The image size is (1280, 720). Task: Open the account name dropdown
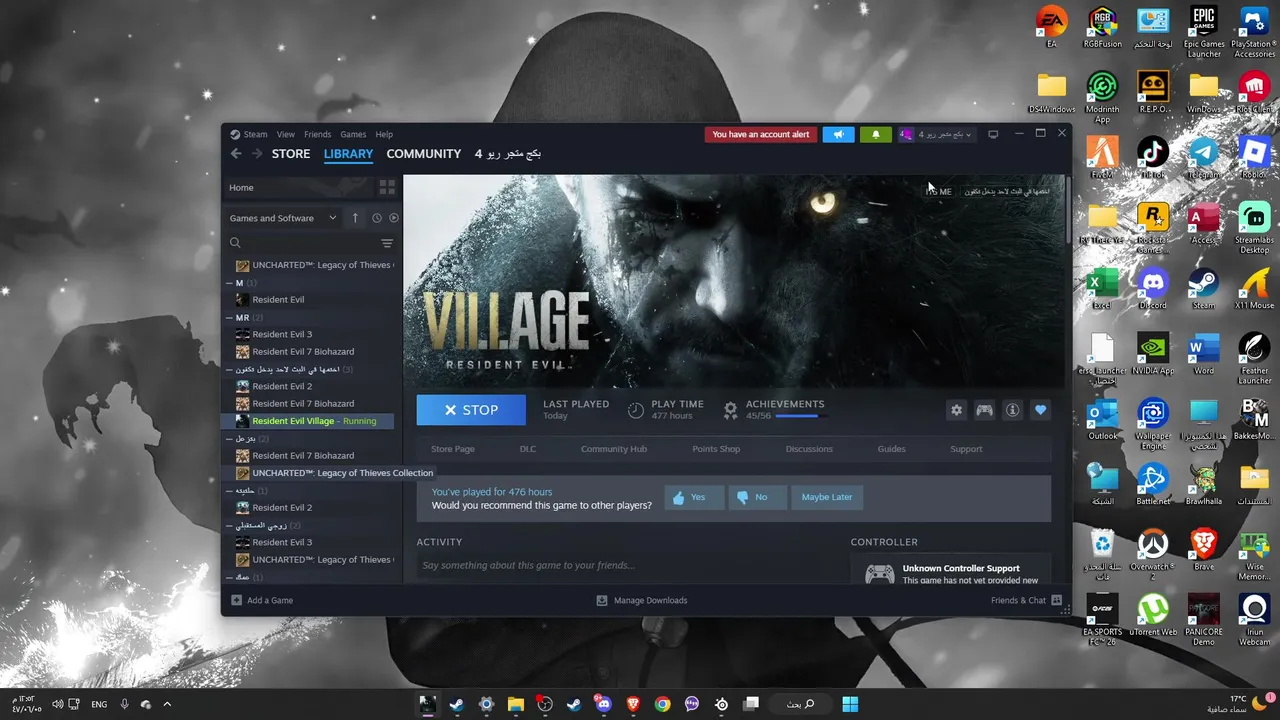point(936,134)
